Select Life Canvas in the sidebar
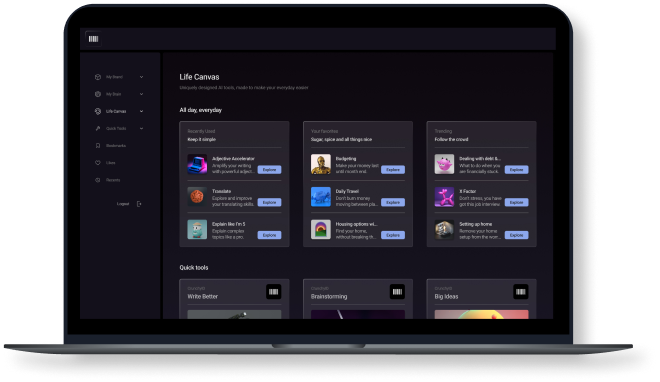 click(x=116, y=111)
